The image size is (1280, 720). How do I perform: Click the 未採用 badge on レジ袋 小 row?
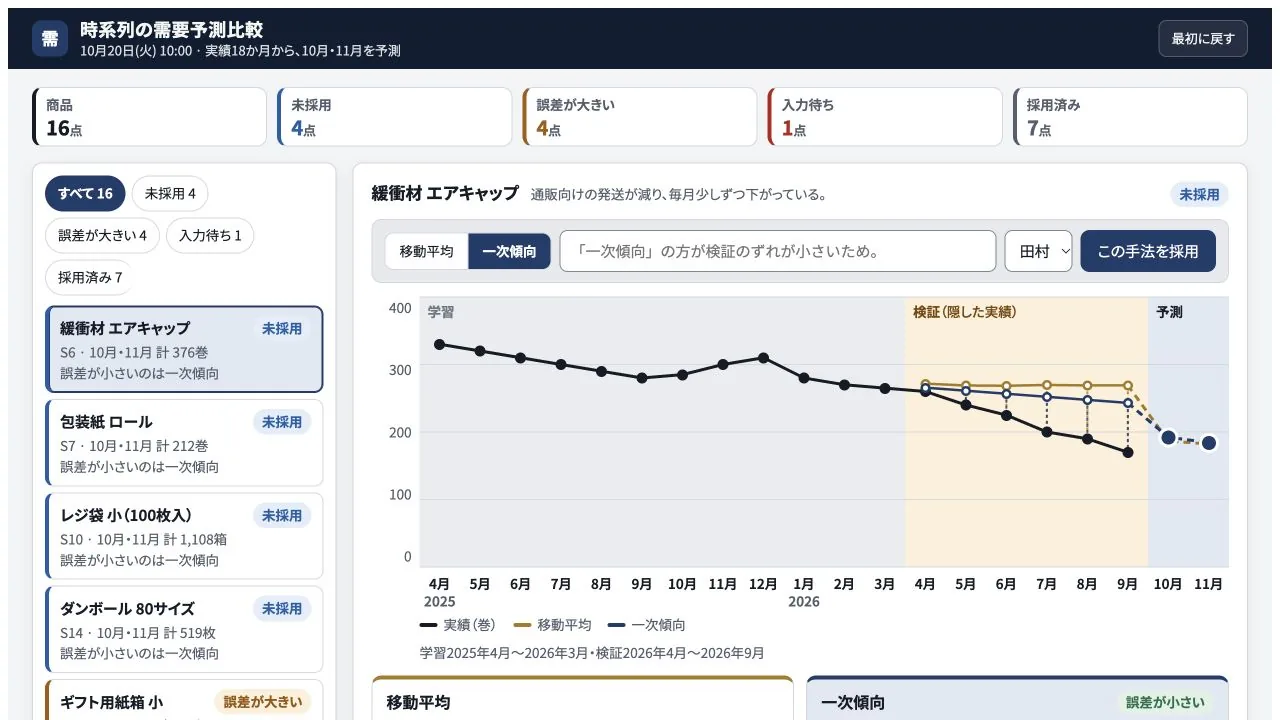(x=282, y=515)
